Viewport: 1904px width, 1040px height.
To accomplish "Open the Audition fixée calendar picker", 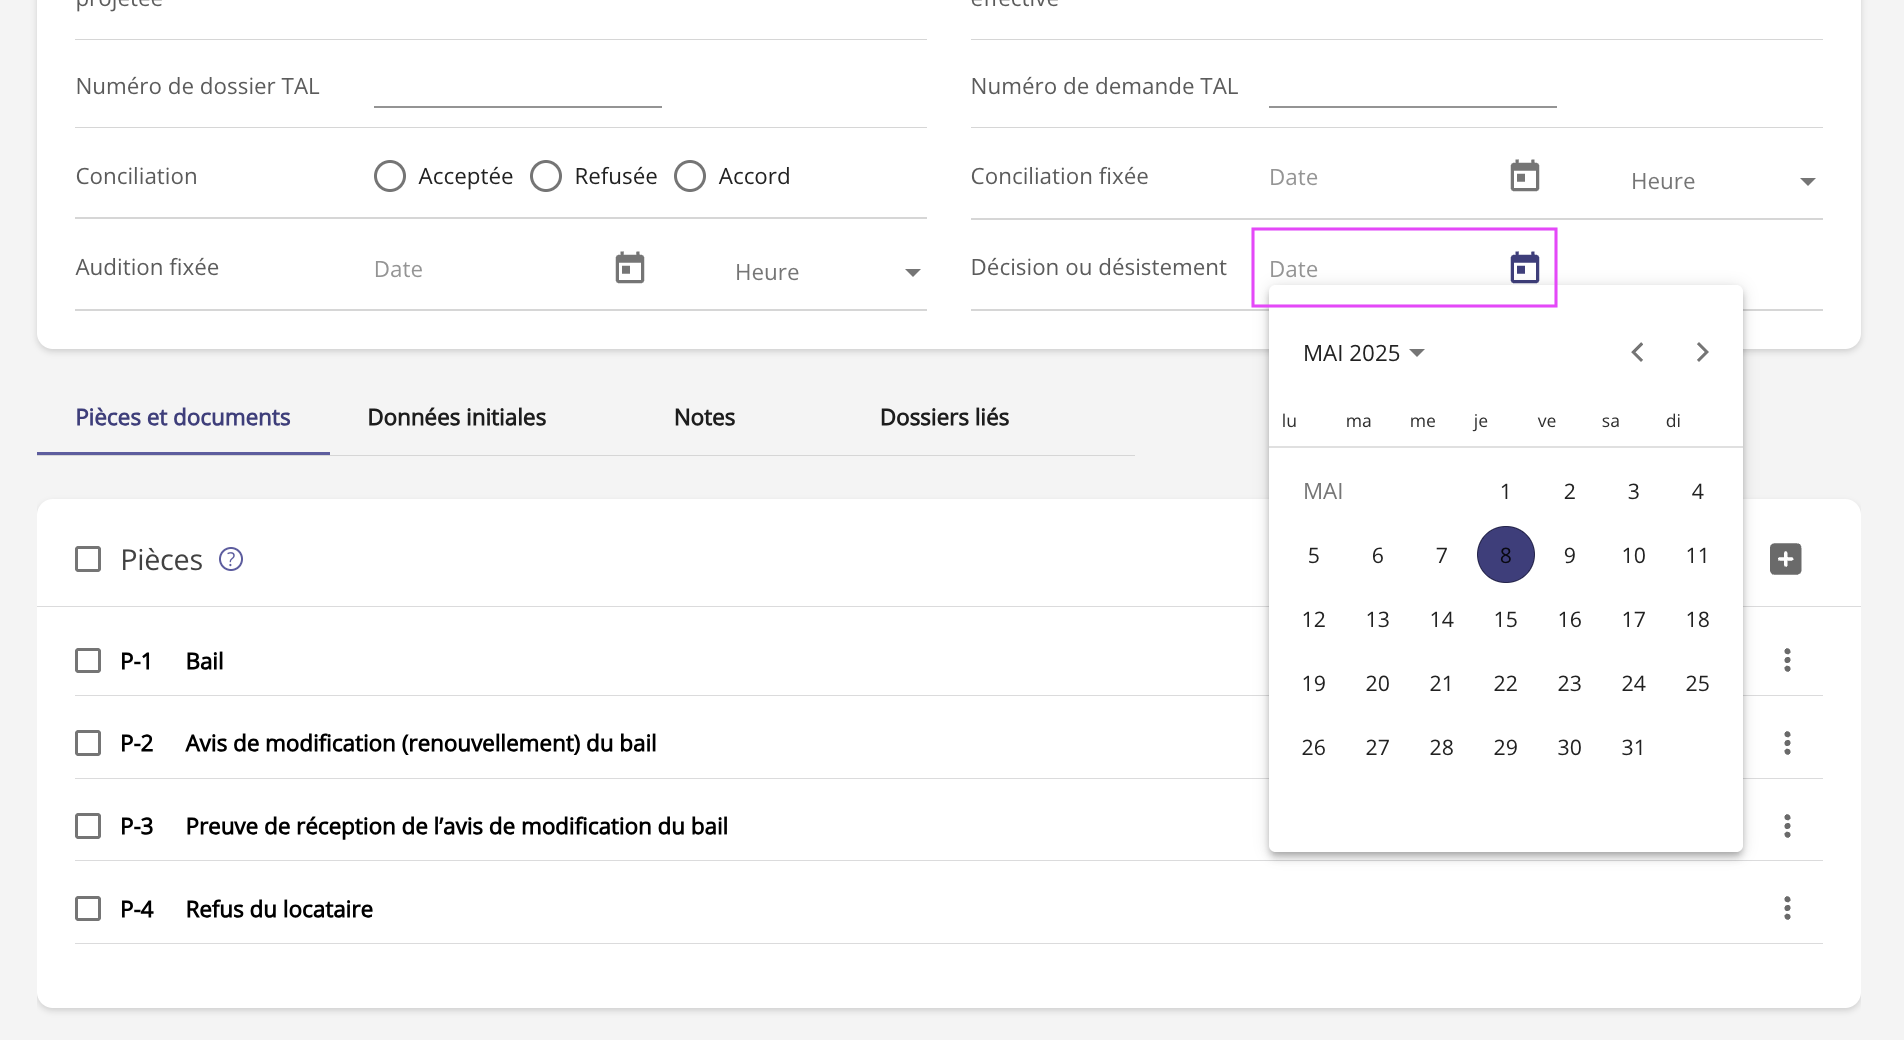I will pyautogui.click(x=629, y=269).
